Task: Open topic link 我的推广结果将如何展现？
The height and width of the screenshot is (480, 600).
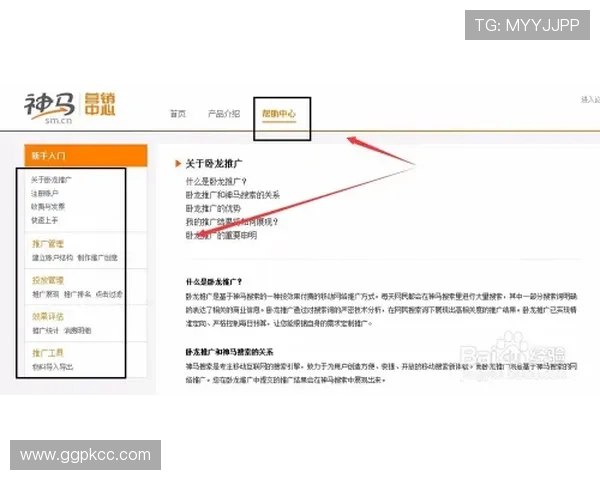Action: tap(232, 222)
